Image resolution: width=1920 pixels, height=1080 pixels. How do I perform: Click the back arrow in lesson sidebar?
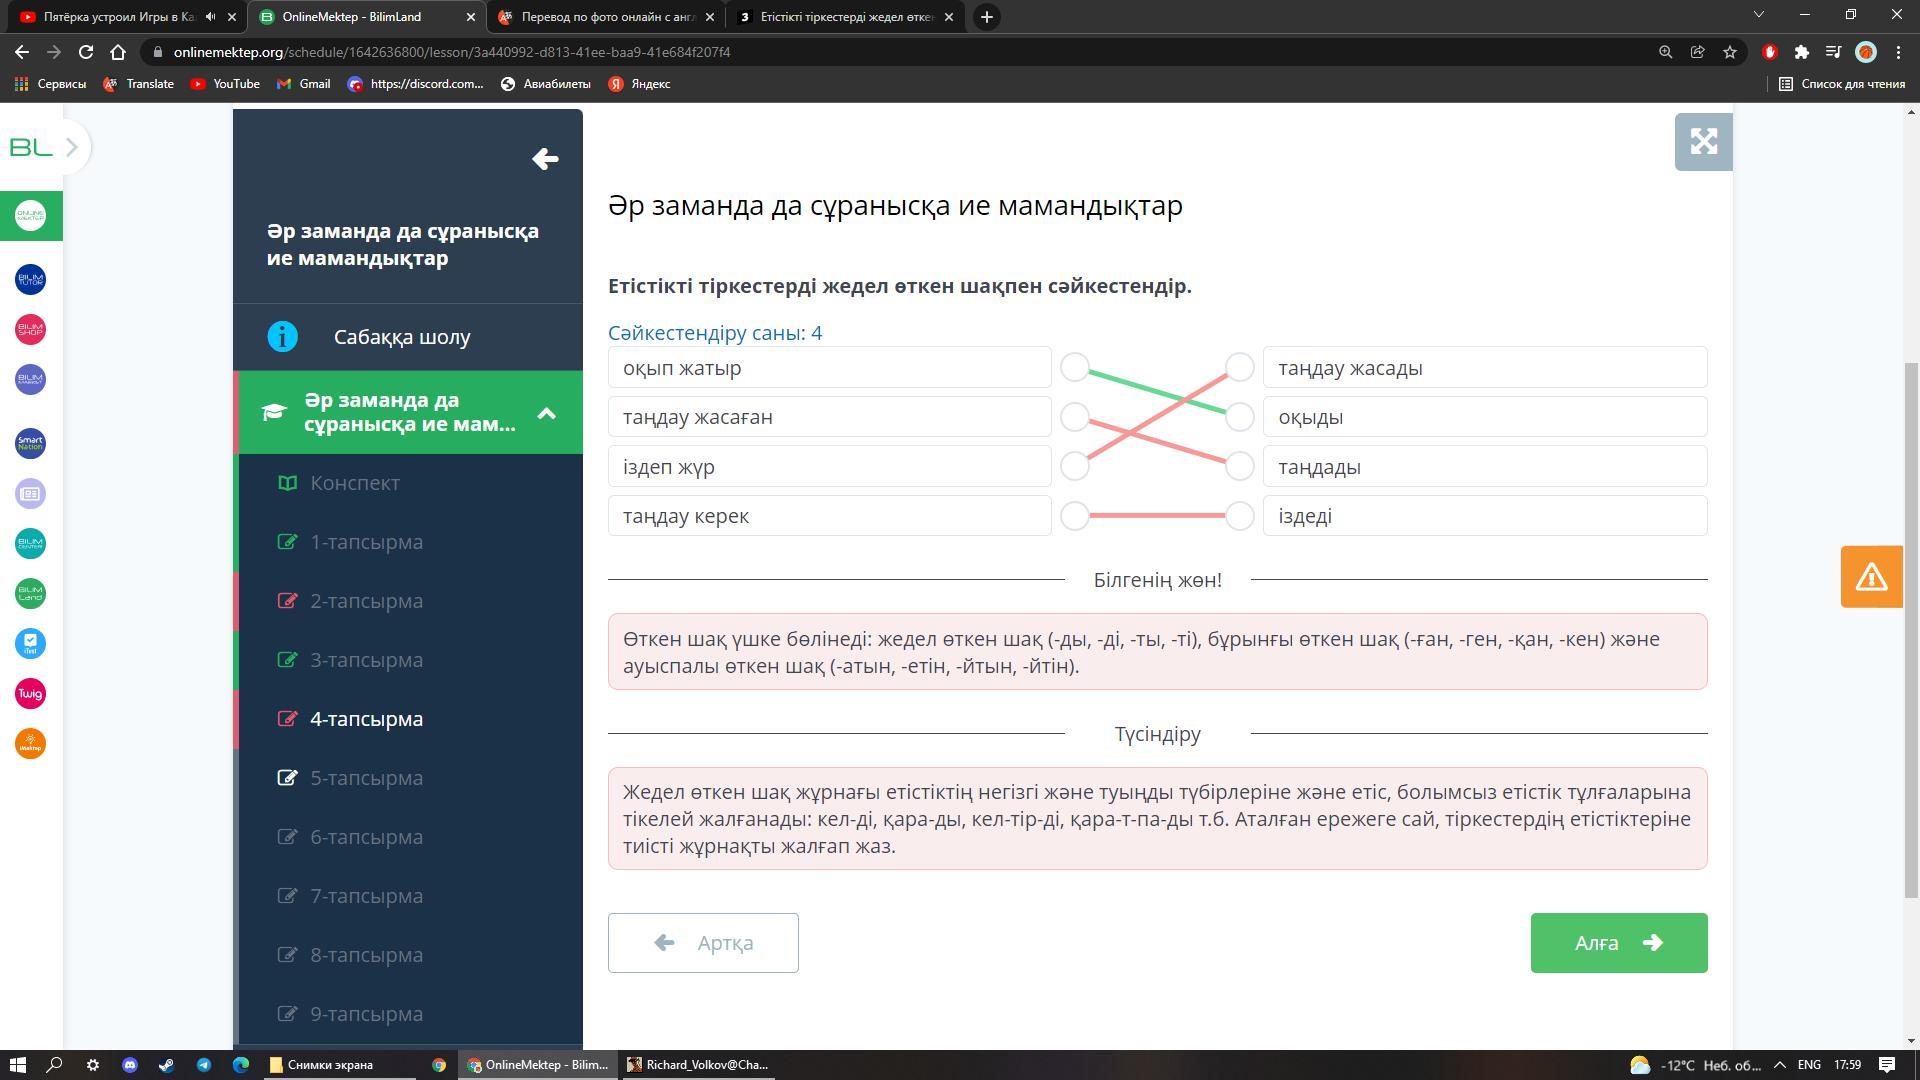click(545, 159)
